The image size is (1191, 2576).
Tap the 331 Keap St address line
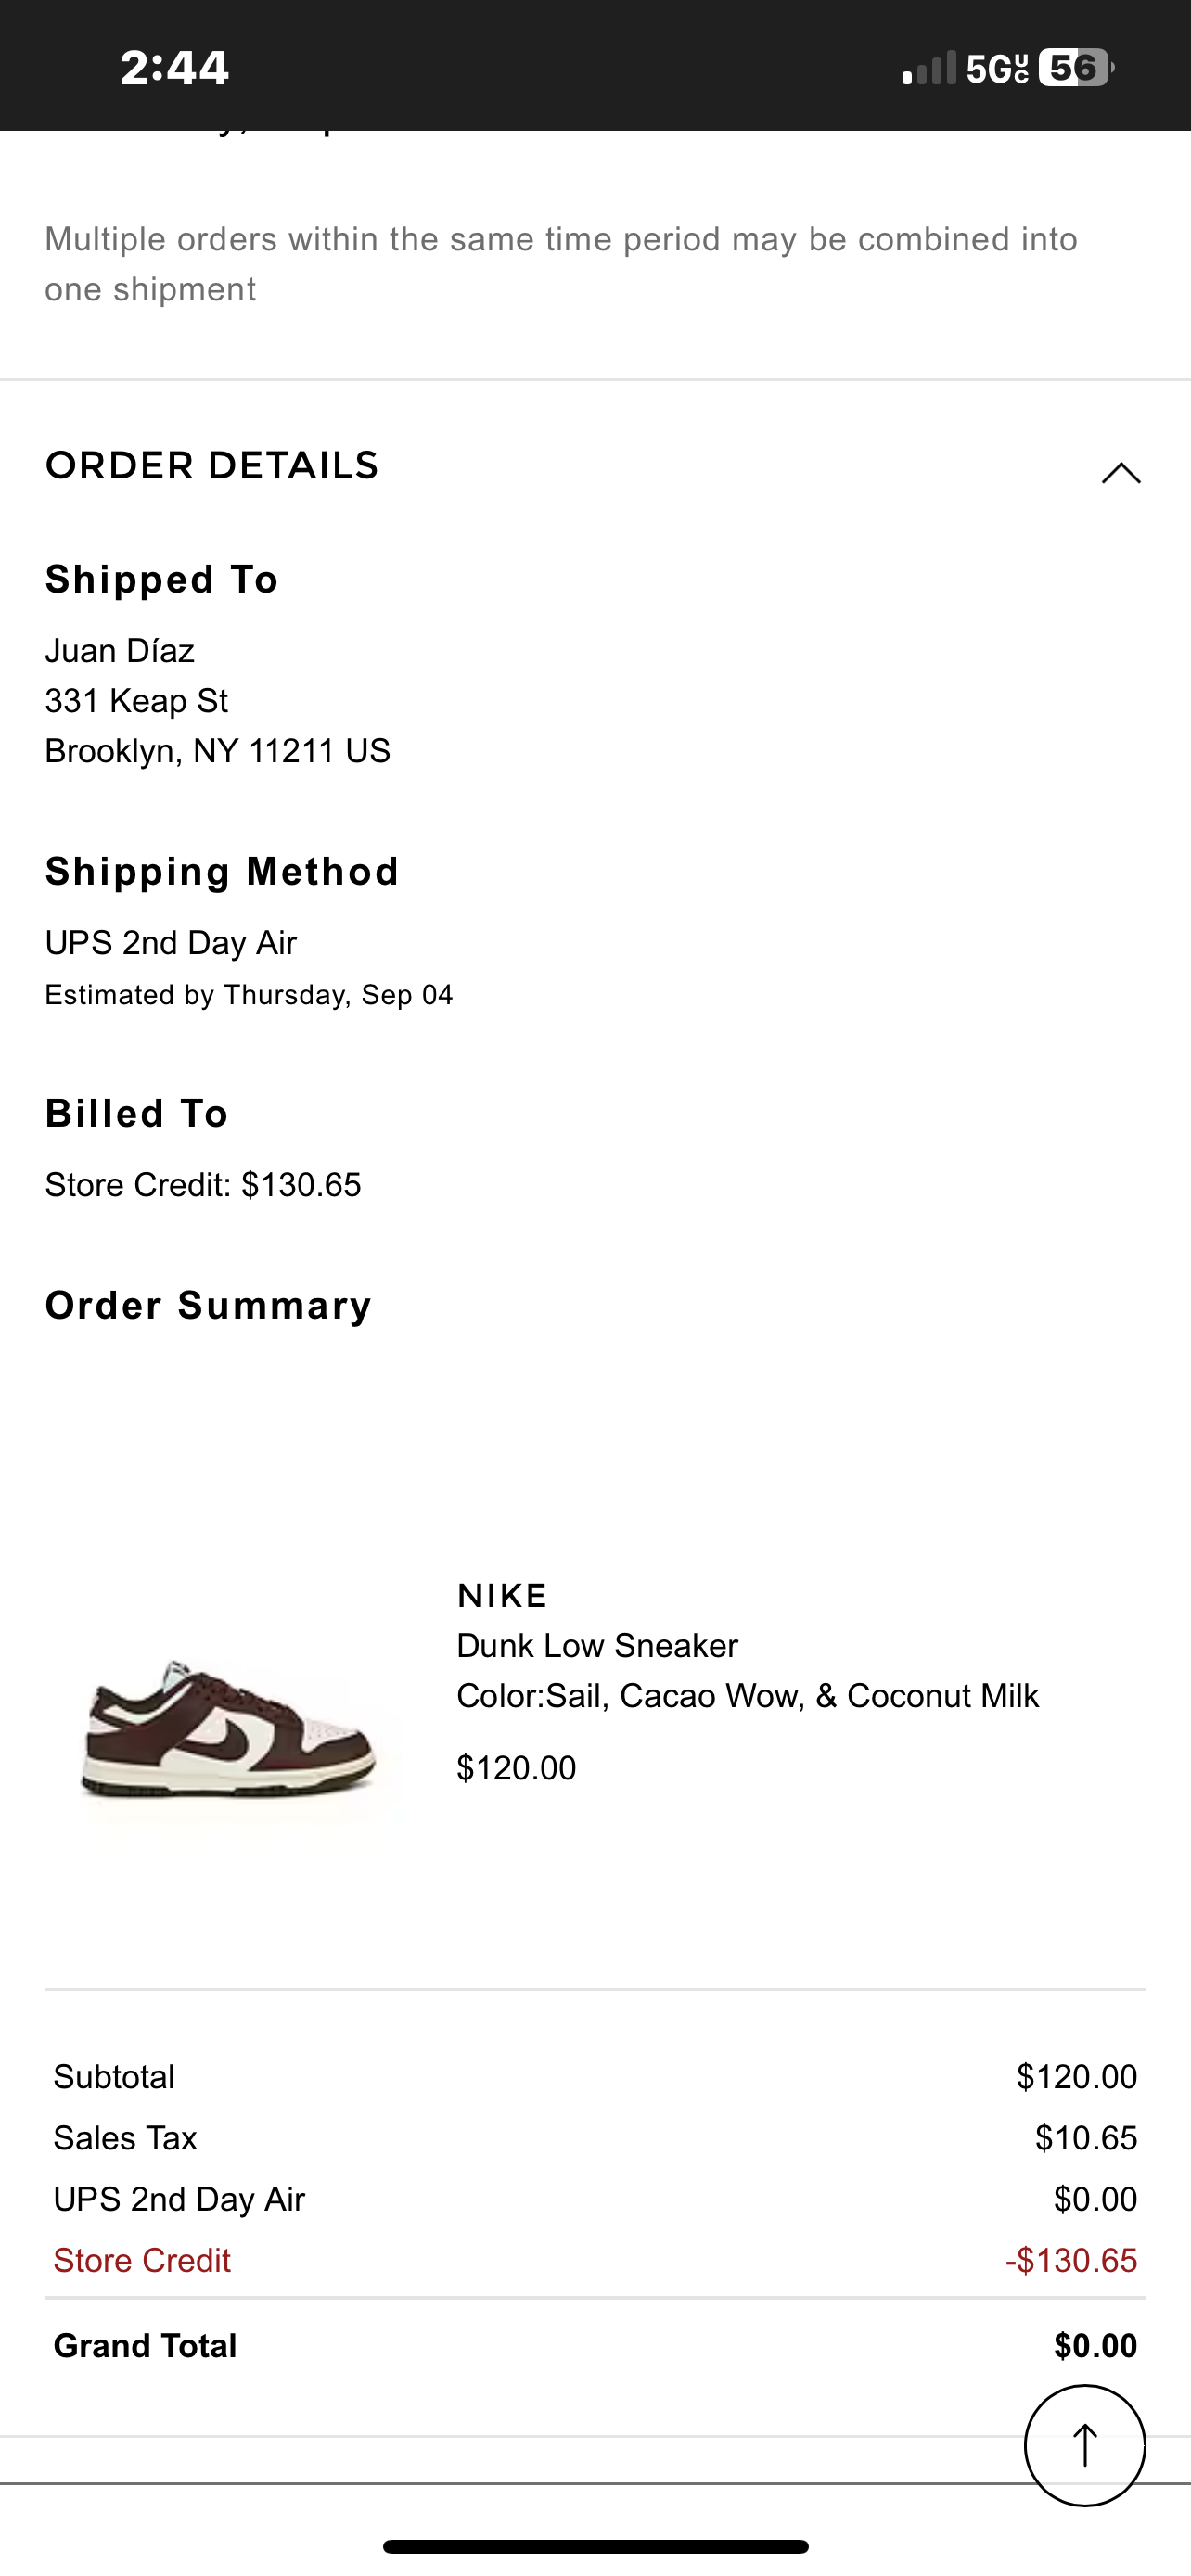[137, 701]
